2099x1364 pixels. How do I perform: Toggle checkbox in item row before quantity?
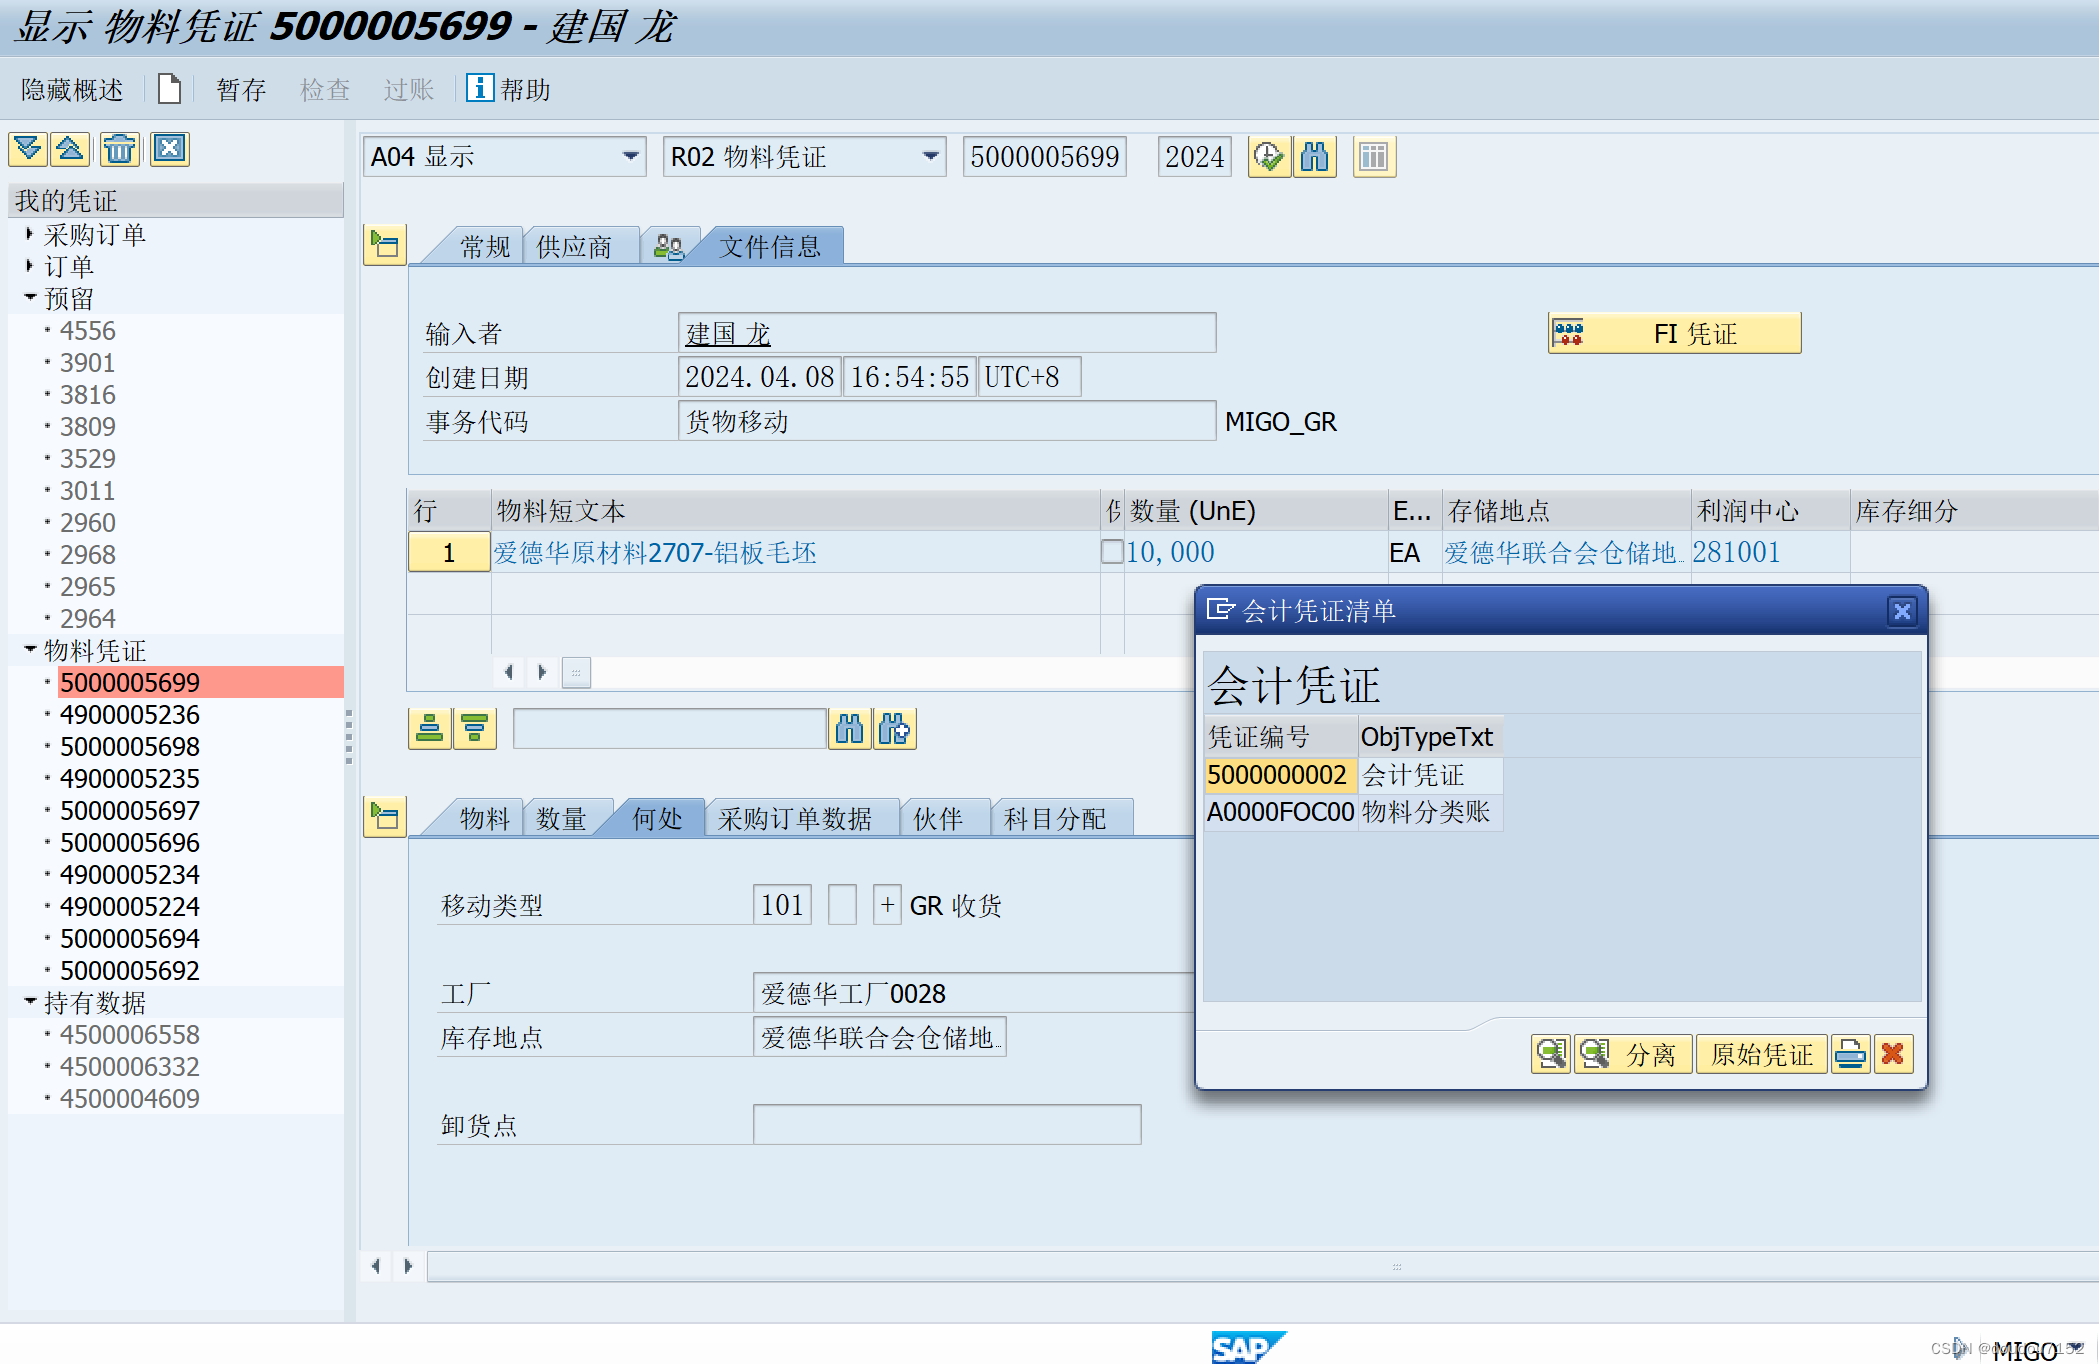pyautogui.click(x=1111, y=552)
